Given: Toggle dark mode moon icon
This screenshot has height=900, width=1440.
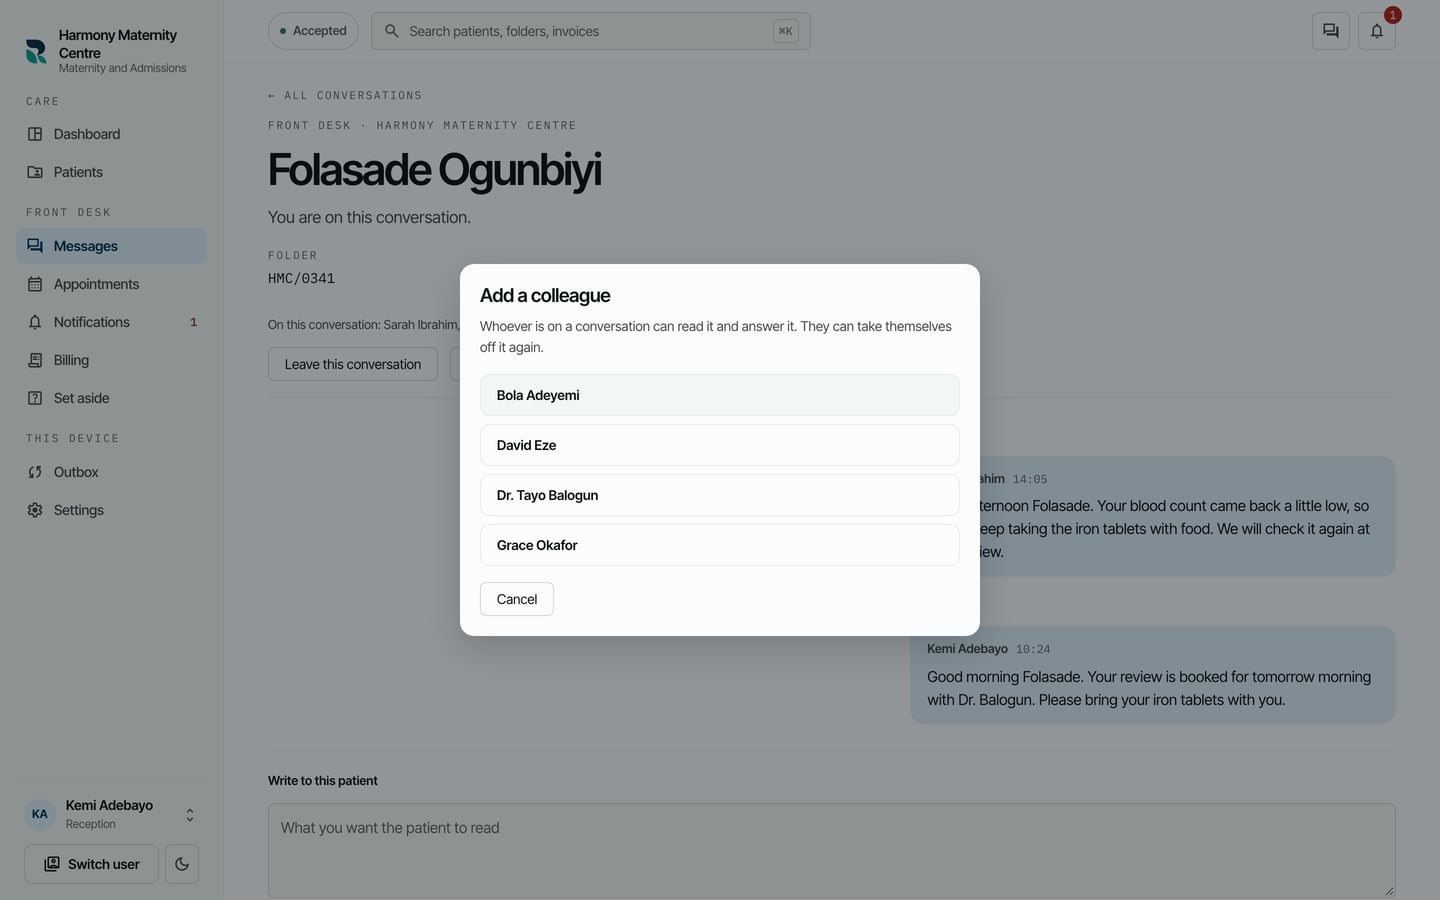Looking at the screenshot, I should tap(182, 864).
